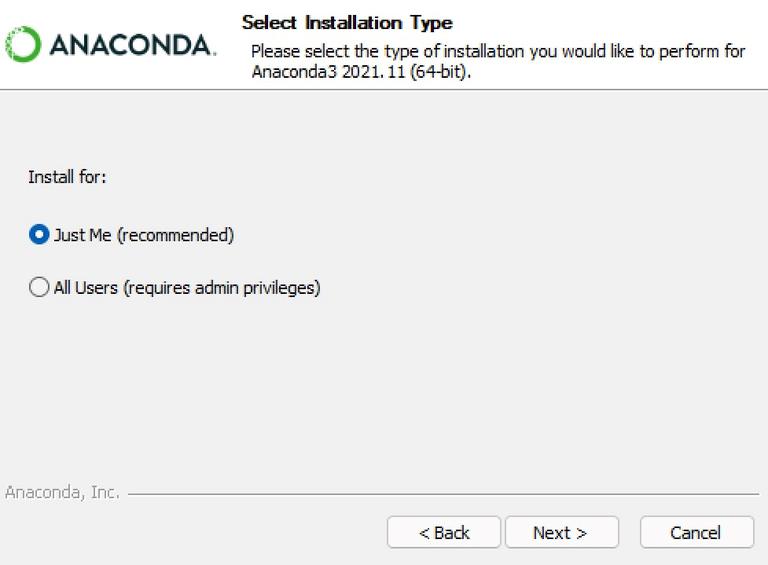The image size is (768, 565).
Task: Proceed with the Next button
Action: pos(561,533)
